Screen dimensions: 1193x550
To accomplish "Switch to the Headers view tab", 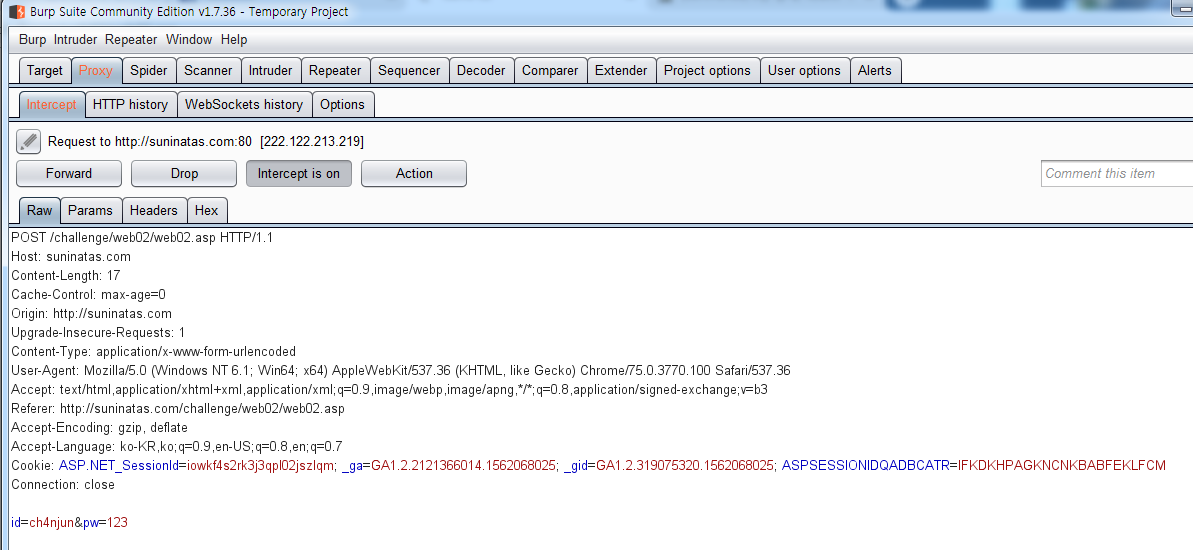I will [154, 211].
